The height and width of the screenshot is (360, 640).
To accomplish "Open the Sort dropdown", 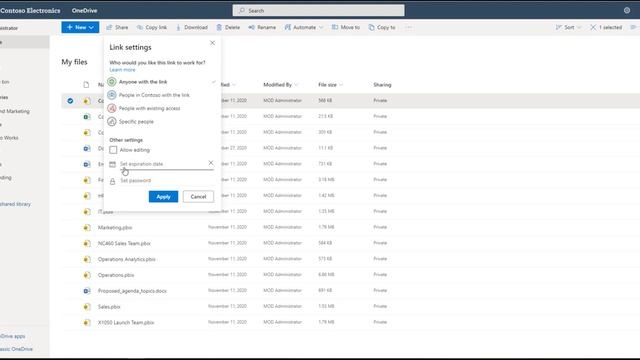I will pyautogui.click(x=569, y=27).
